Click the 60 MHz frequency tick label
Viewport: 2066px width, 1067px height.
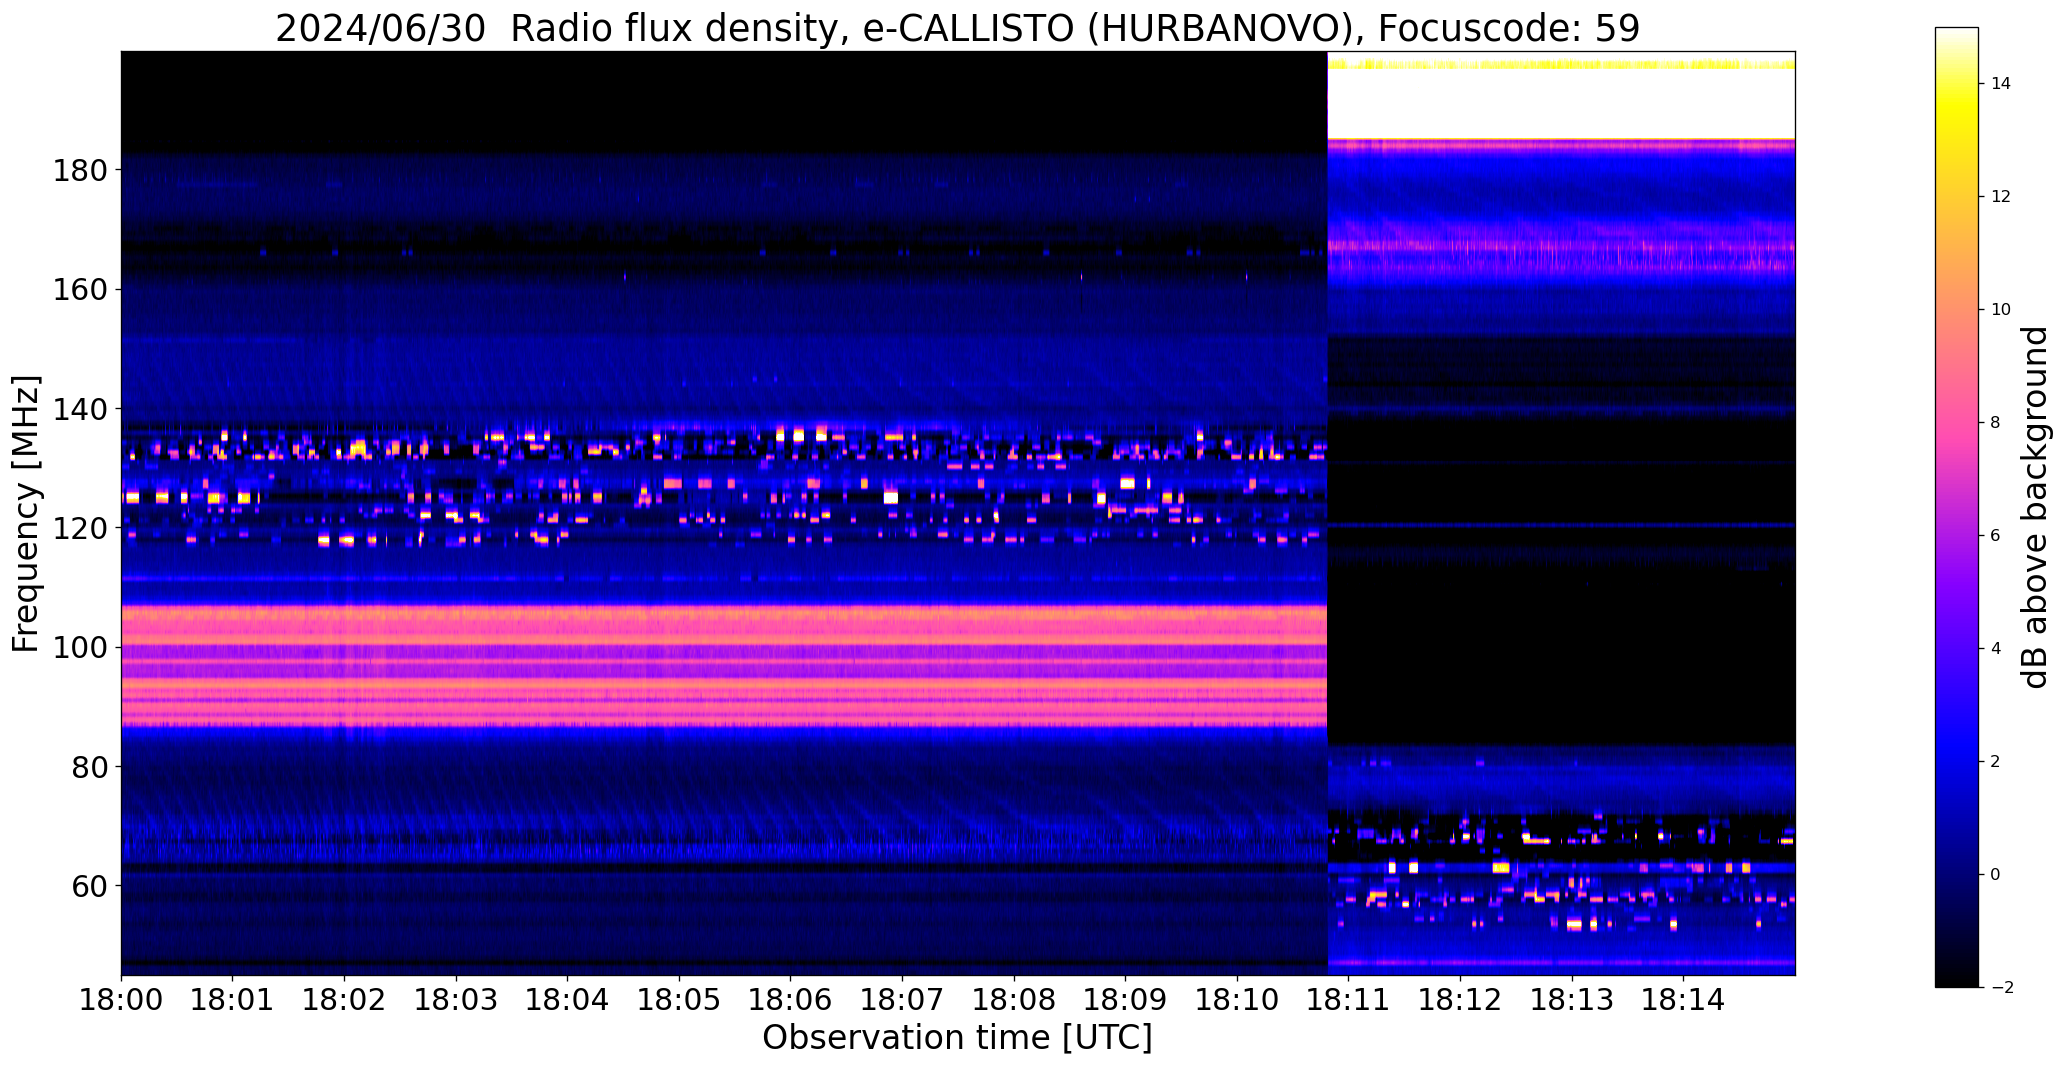tap(88, 886)
